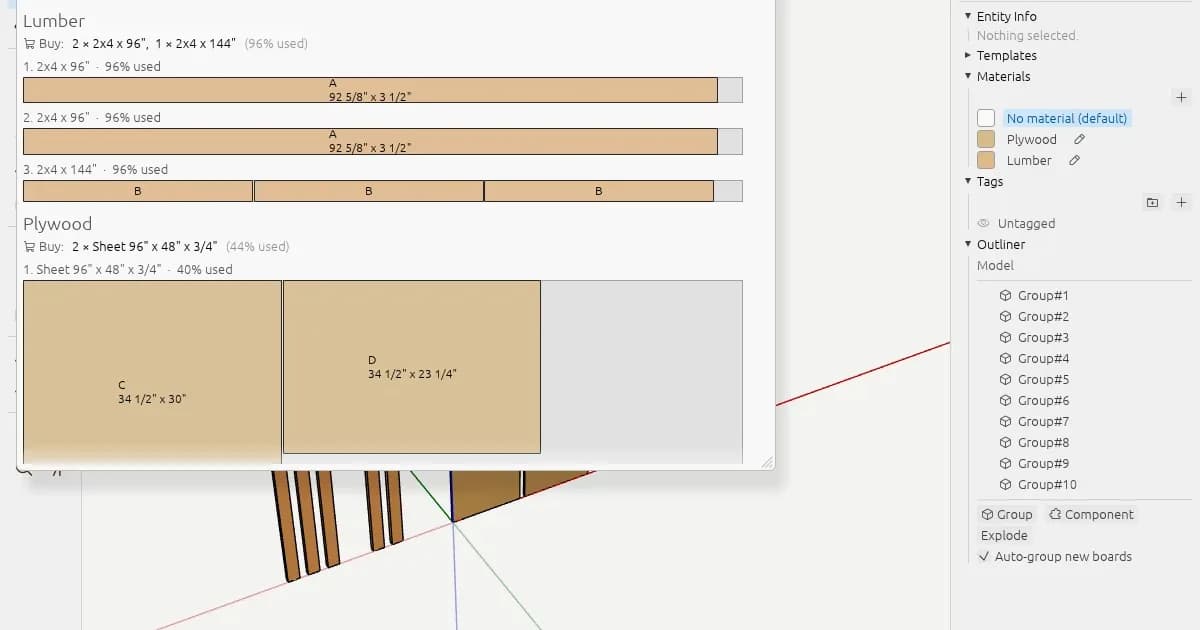Click first B piece in 2x4 x 144" layout
This screenshot has width=1200, height=630.
click(138, 191)
